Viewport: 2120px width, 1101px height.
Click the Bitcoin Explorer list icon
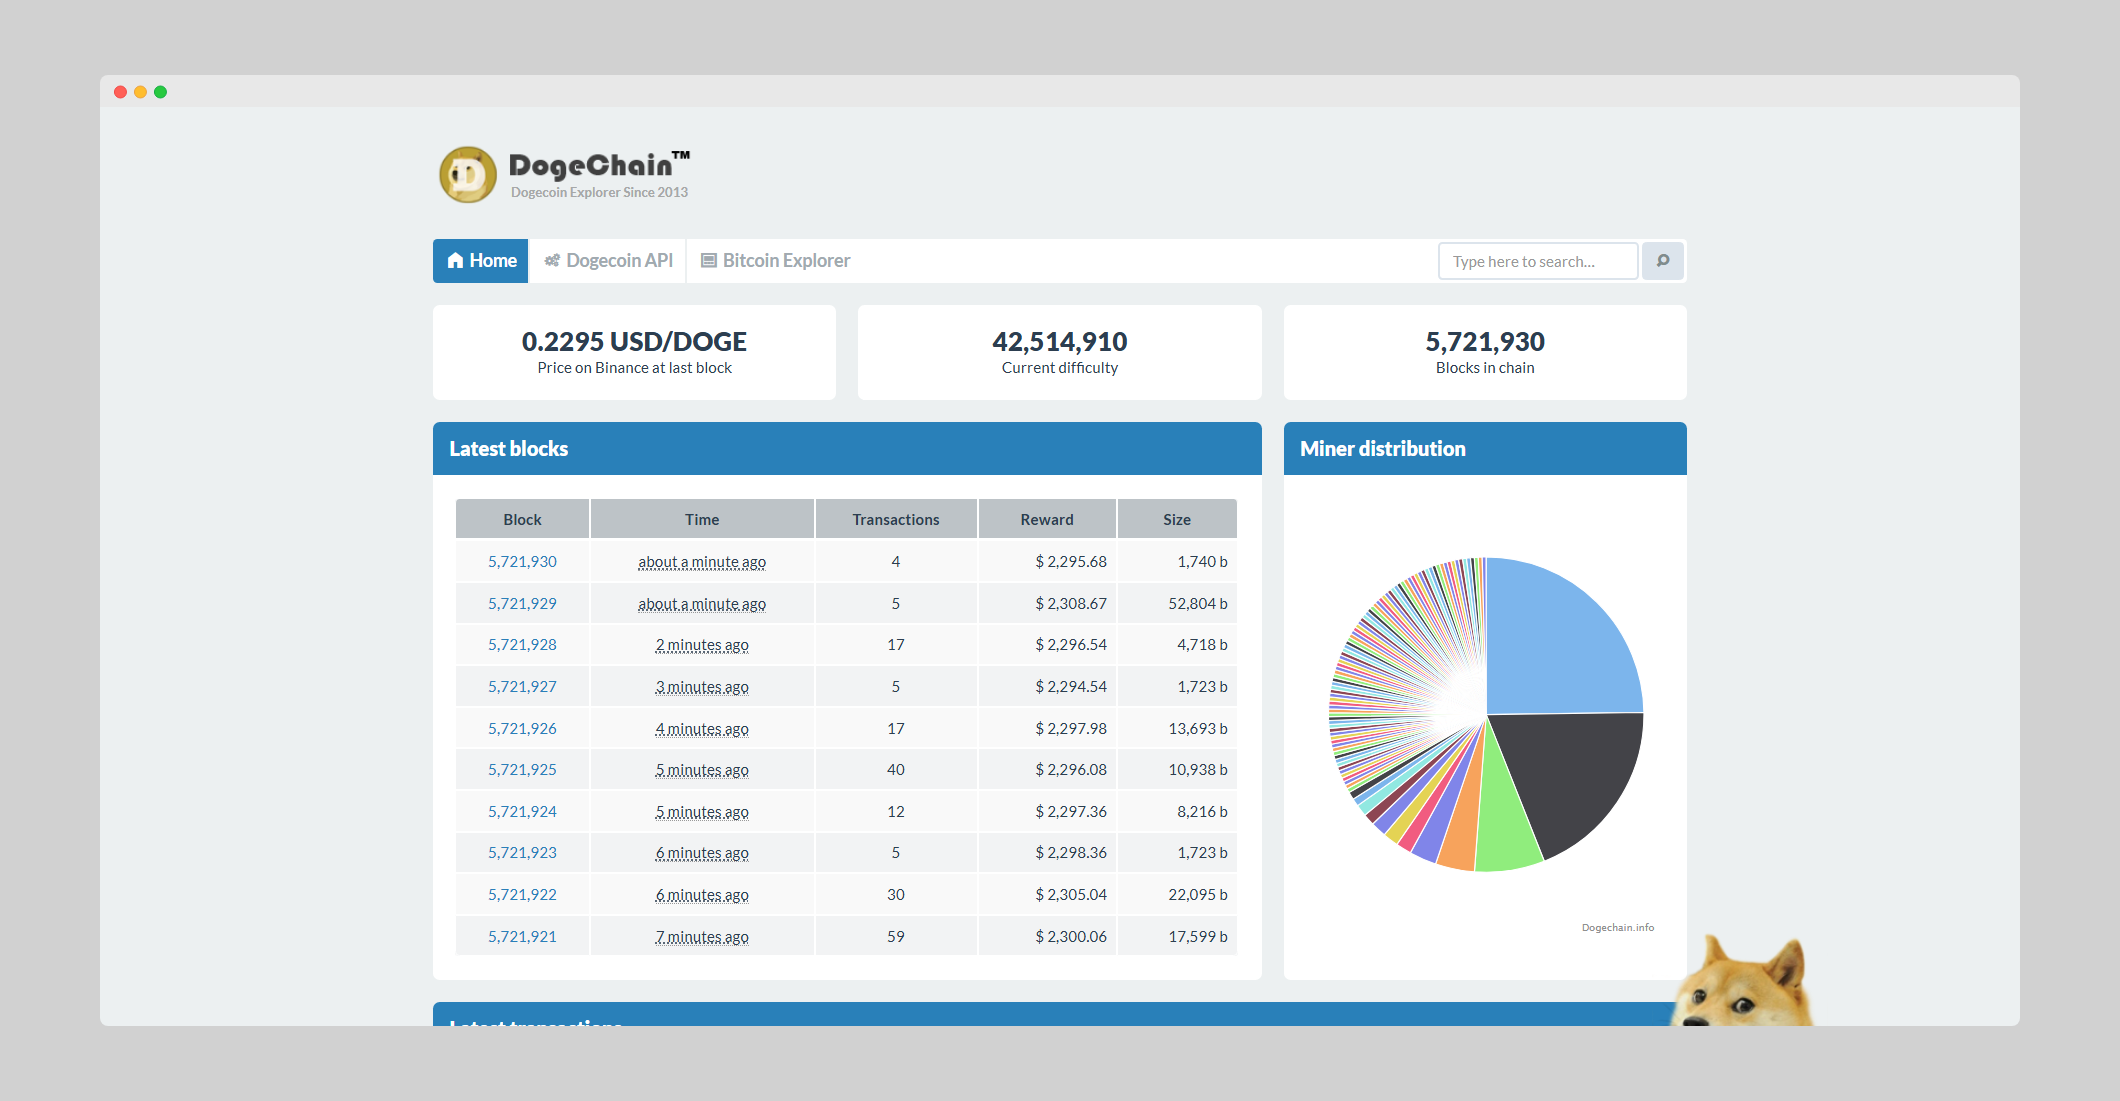pyautogui.click(x=709, y=261)
